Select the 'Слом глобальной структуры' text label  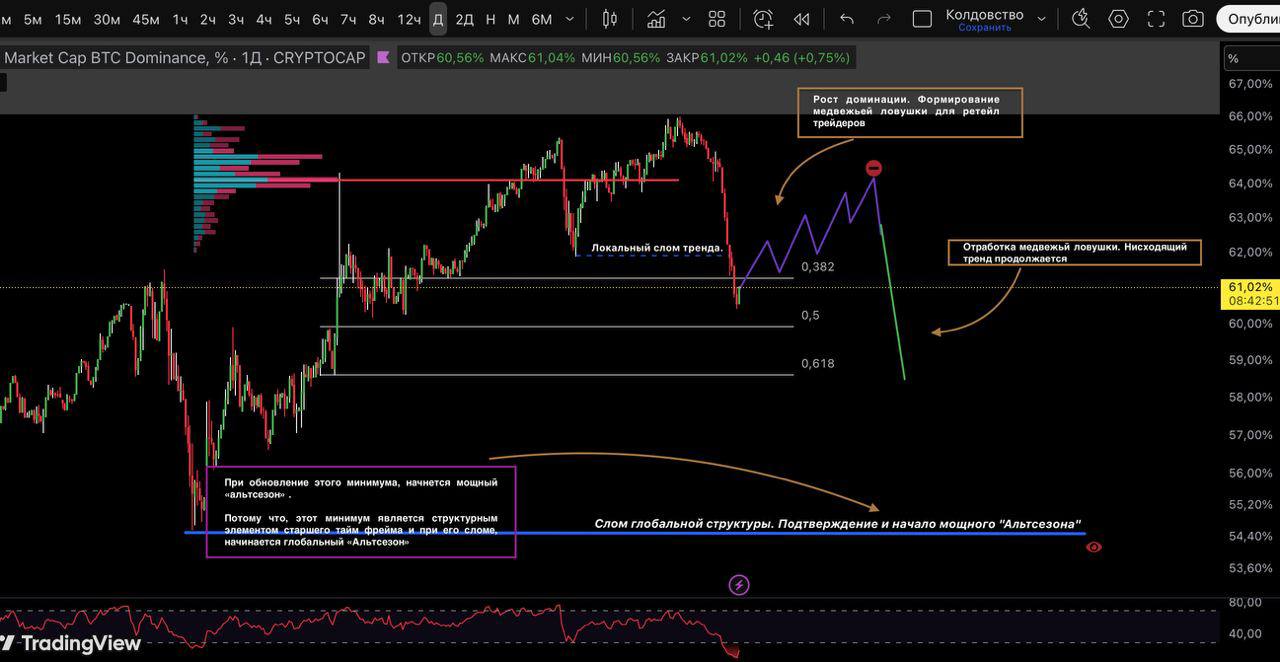coord(838,524)
